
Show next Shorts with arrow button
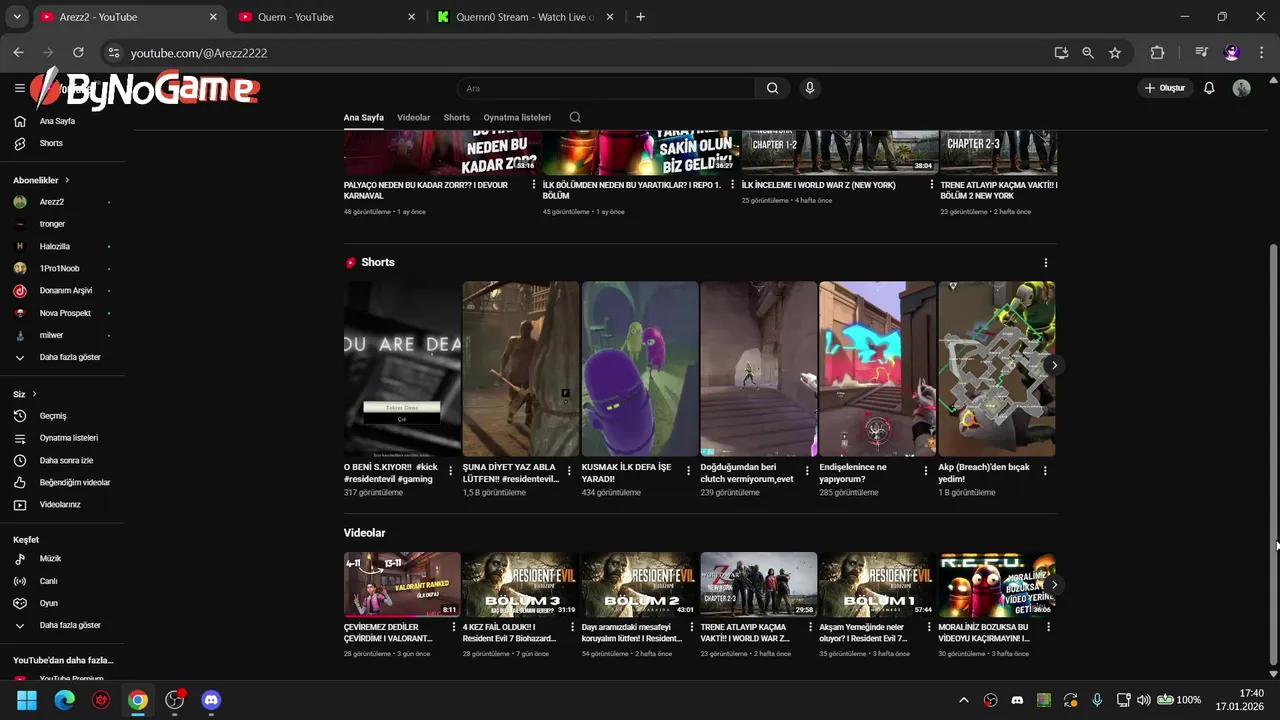point(1054,365)
